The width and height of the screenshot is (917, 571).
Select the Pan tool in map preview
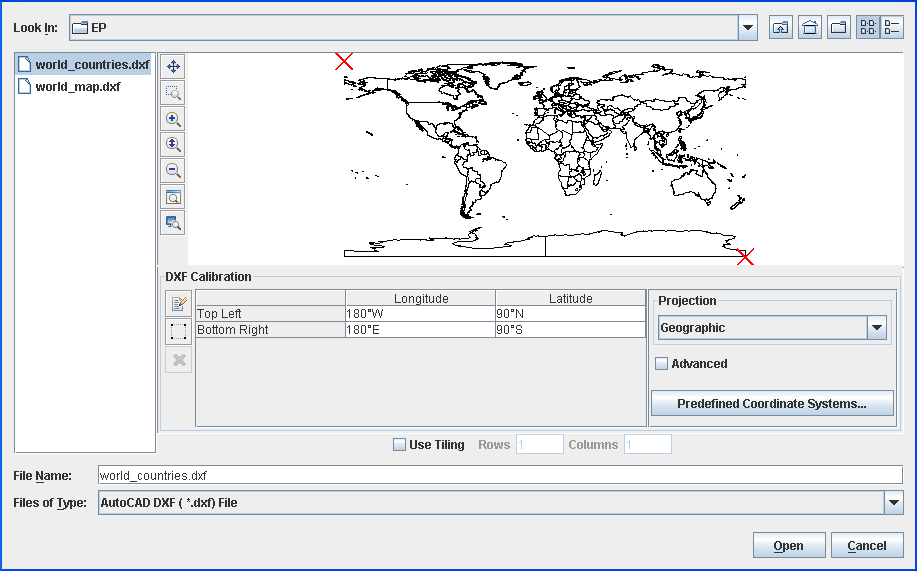coord(173,66)
